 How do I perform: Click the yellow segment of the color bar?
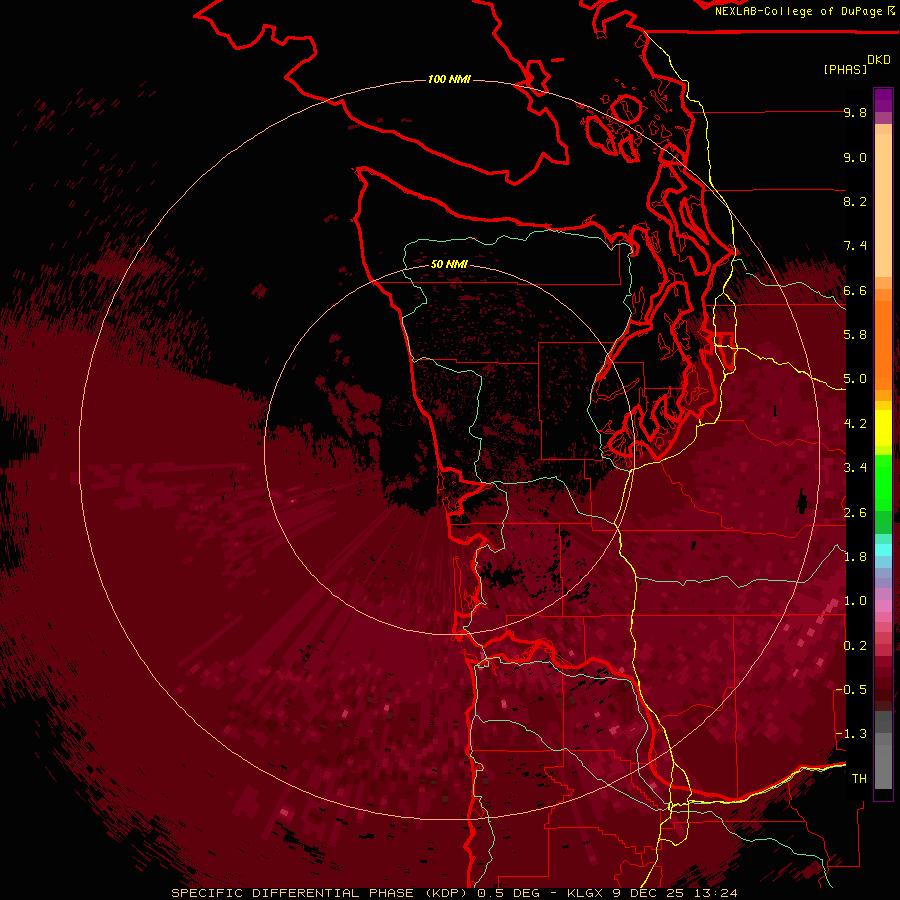tap(883, 428)
